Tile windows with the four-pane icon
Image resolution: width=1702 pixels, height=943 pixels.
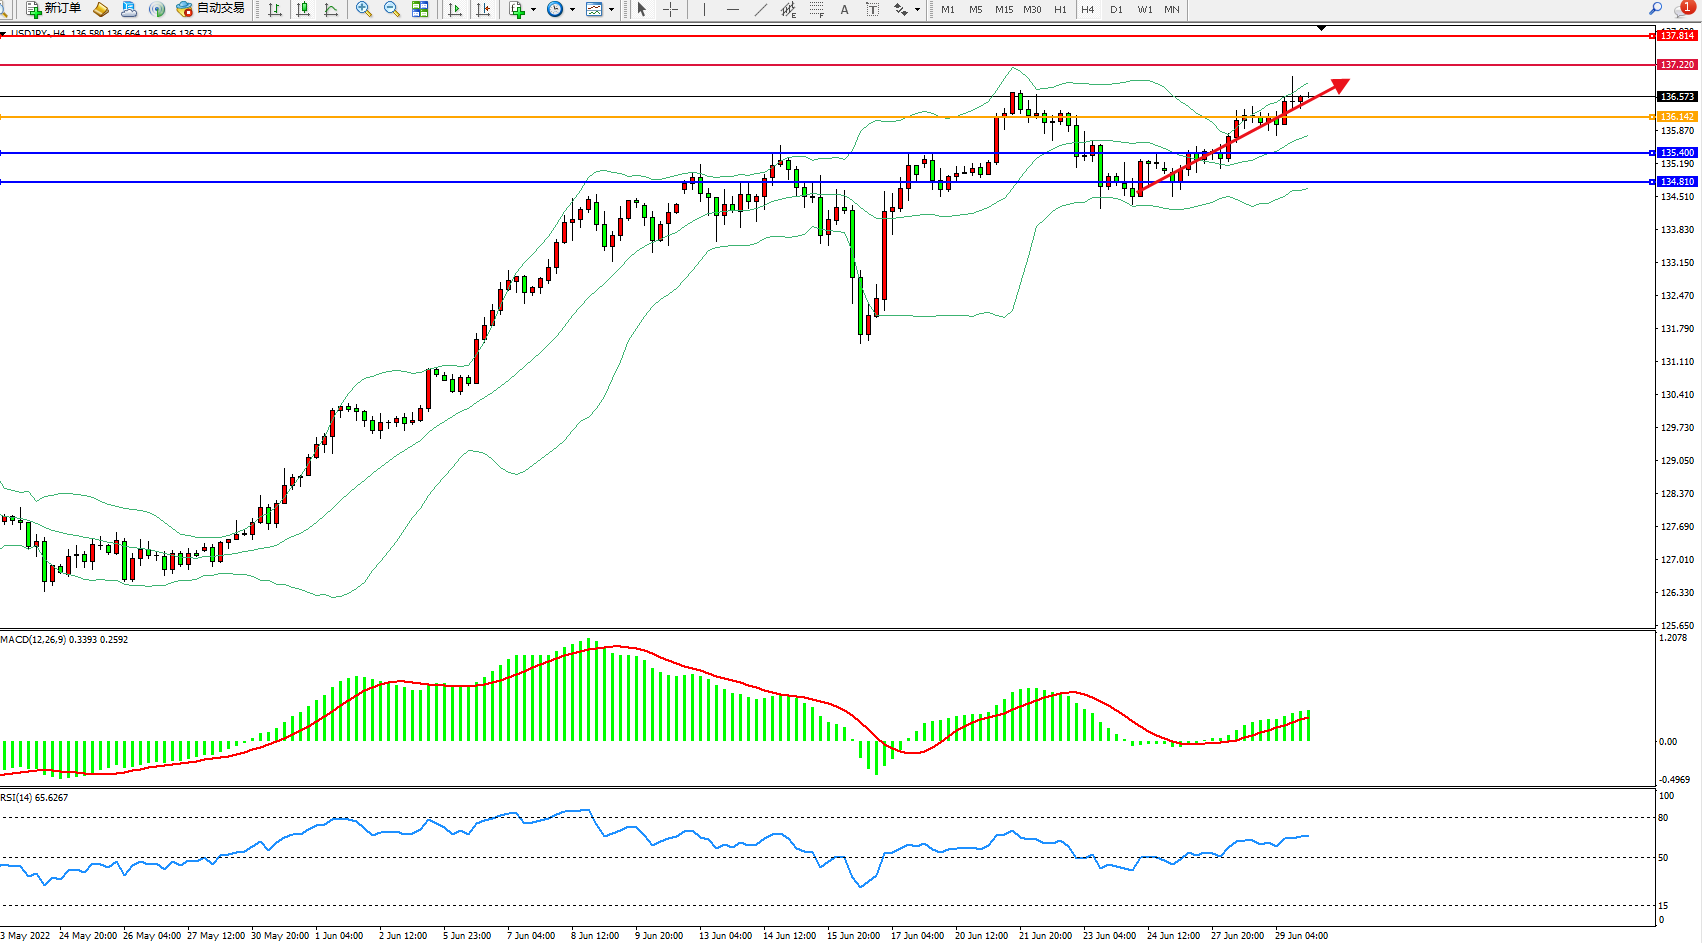(420, 9)
